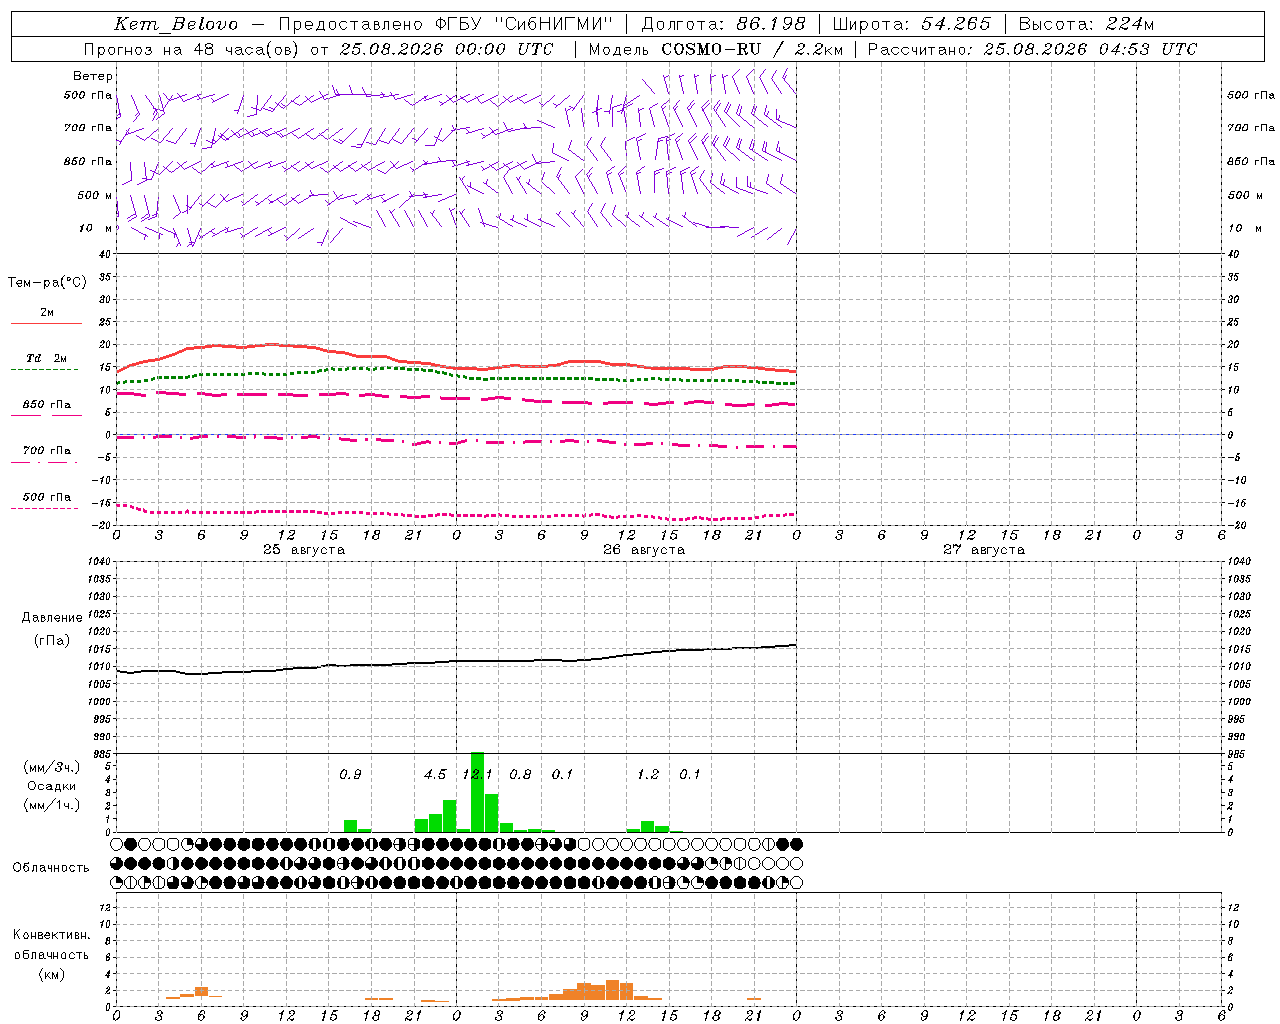Viewport: 1280px width, 1024px height.
Task: Click the '27 августа' date label
Action: (984, 550)
